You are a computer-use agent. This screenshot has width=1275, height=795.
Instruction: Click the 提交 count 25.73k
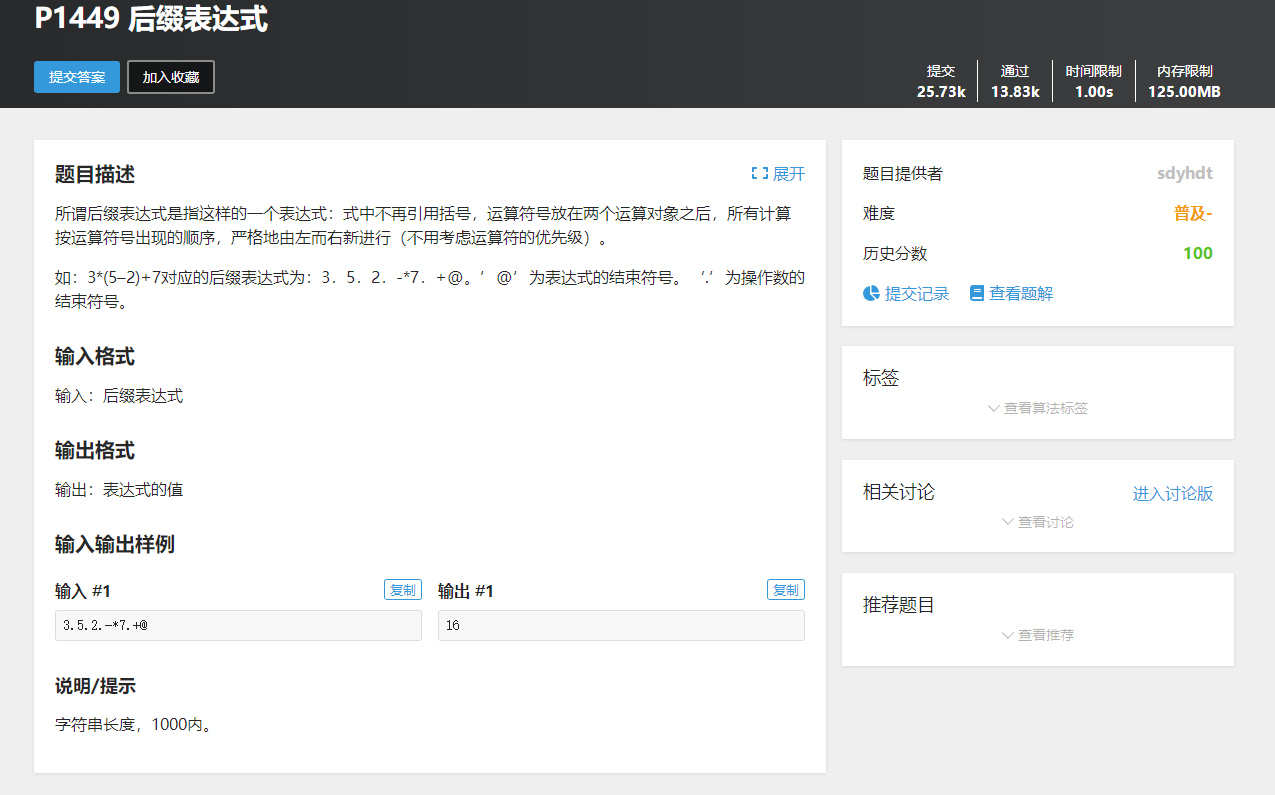tap(941, 91)
